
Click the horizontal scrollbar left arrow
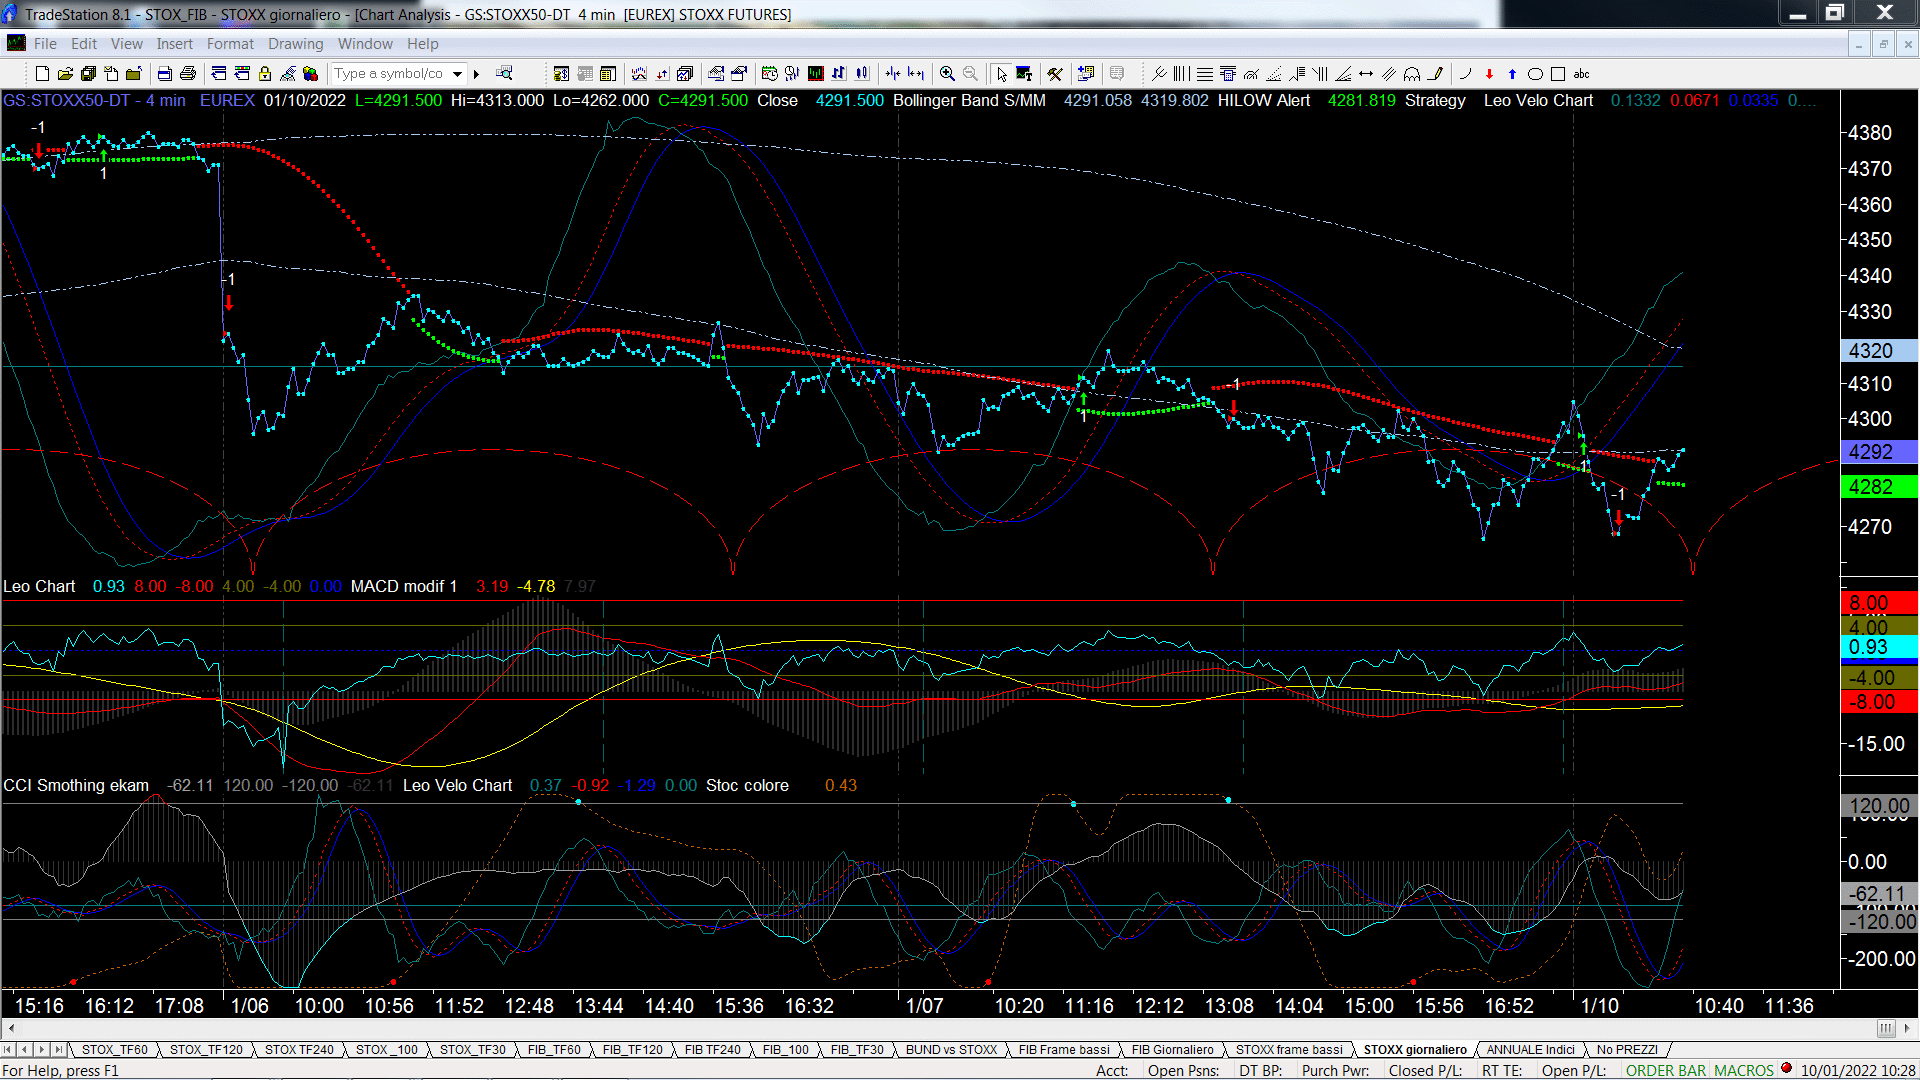pos(11,1028)
